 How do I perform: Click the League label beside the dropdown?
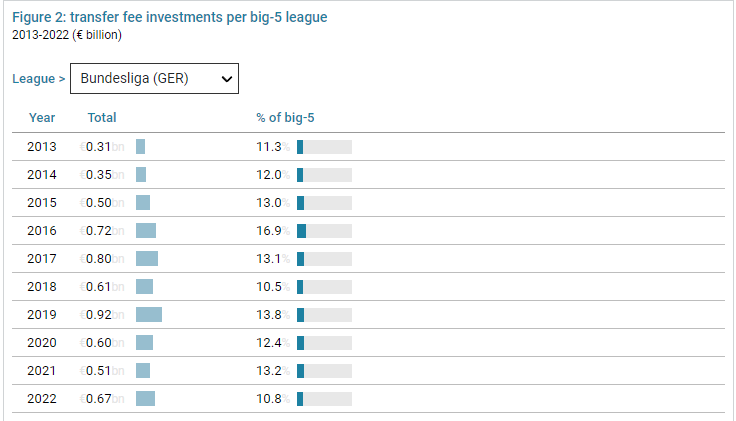(39, 78)
